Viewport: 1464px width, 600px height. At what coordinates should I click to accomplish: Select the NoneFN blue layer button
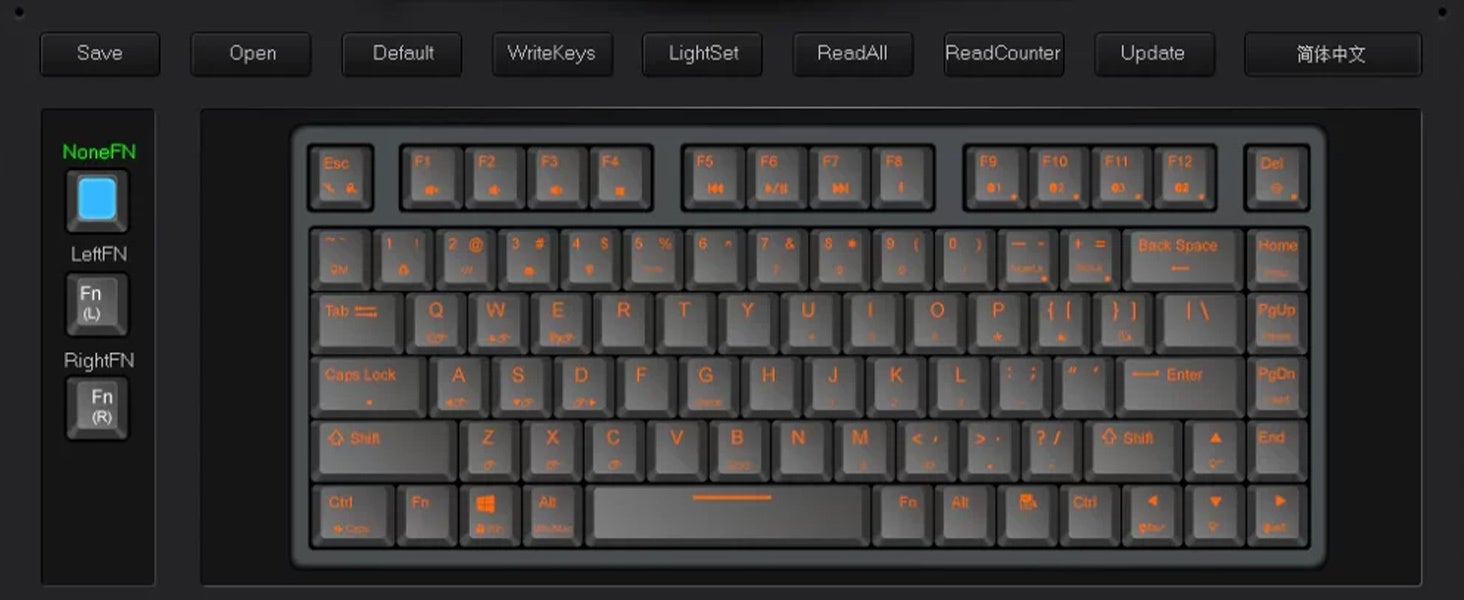[97, 200]
